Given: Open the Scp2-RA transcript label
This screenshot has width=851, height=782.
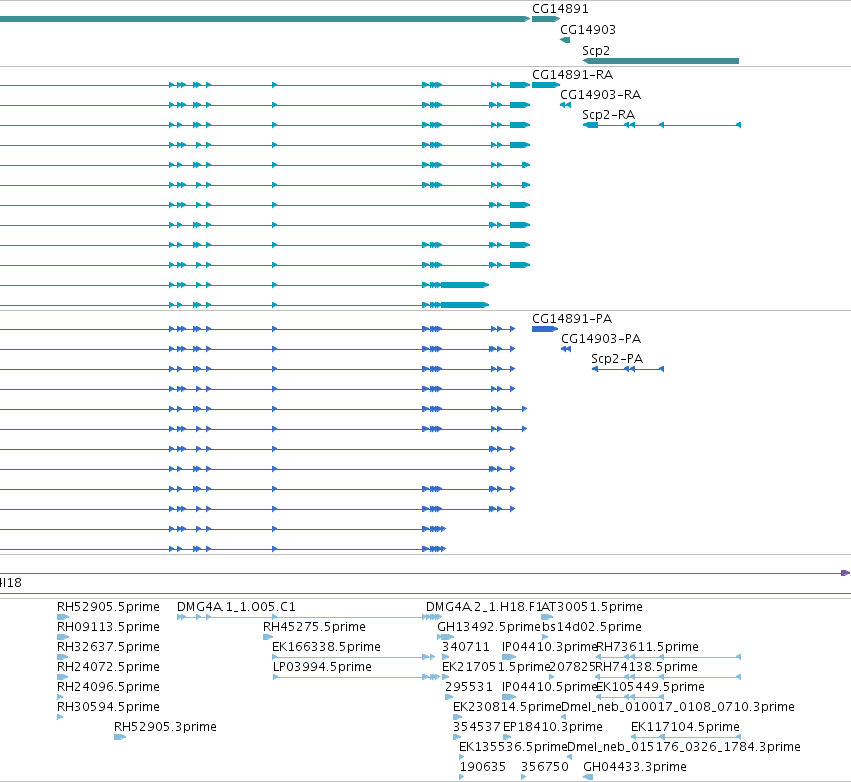Looking at the screenshot, I should (x=608, y=115).
